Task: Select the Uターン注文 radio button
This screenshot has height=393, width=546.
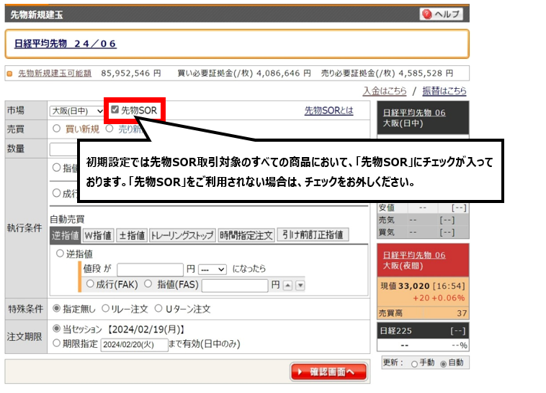Action: (x=158, y=308)
